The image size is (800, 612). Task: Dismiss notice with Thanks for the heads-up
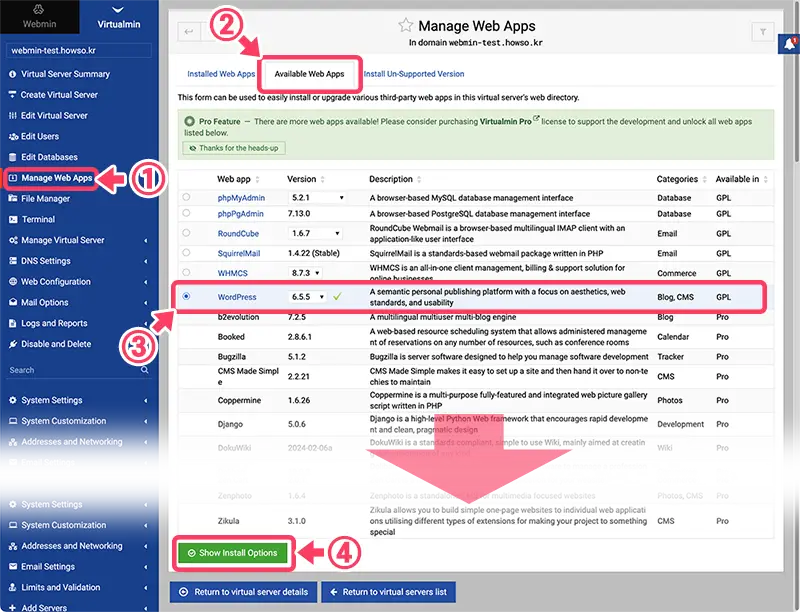coord(234,148)
